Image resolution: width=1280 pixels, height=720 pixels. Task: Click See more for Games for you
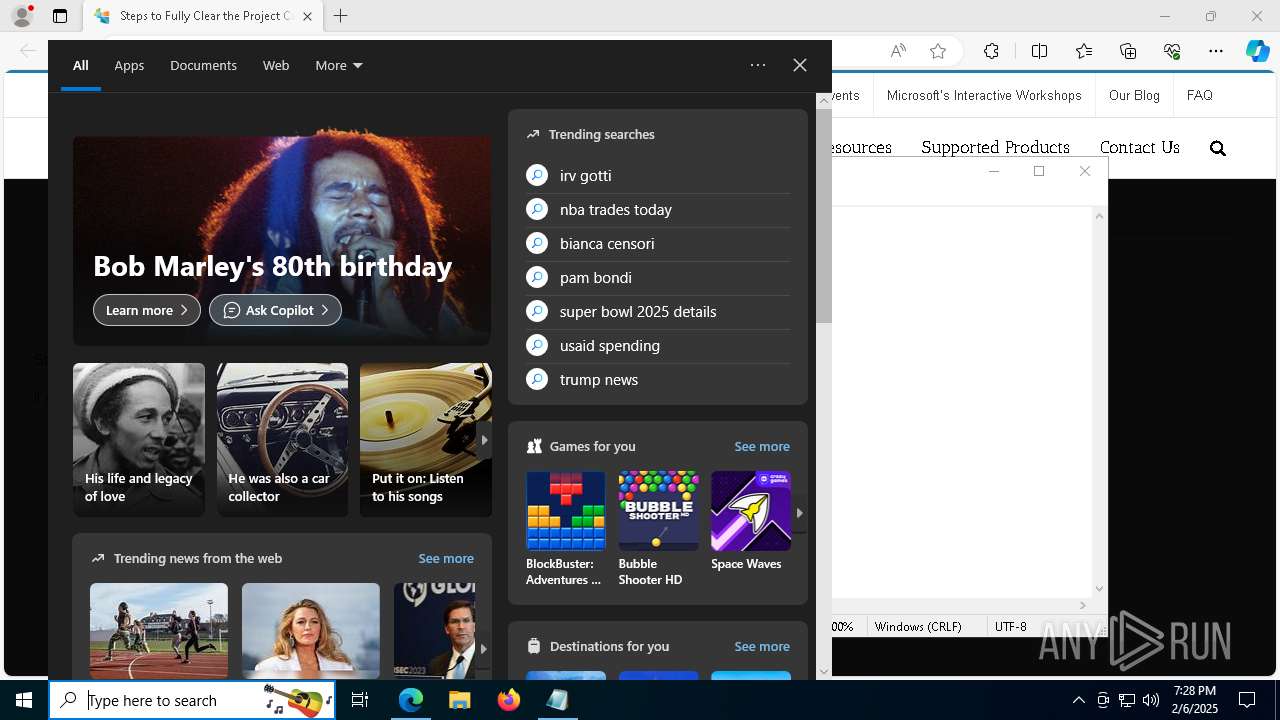pyautogui.click(x=762, y=446)
